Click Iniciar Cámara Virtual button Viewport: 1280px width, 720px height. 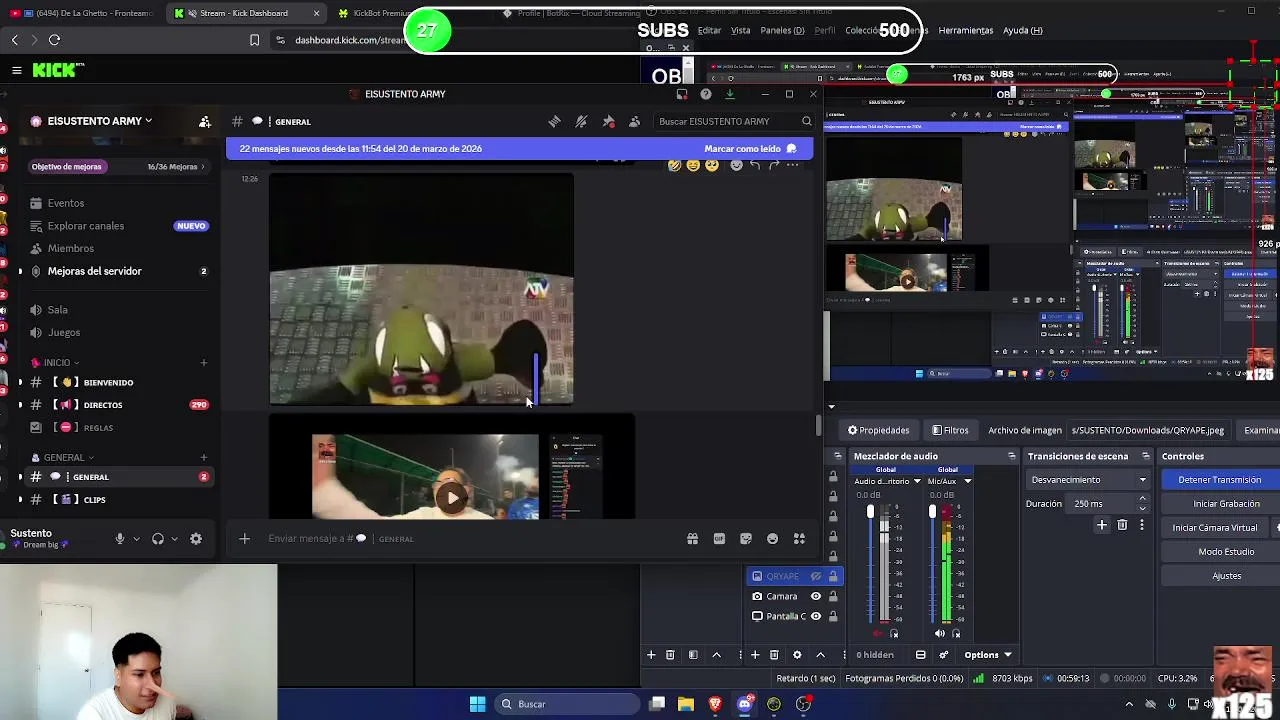pyautogui.click(x=1215, y=528)
